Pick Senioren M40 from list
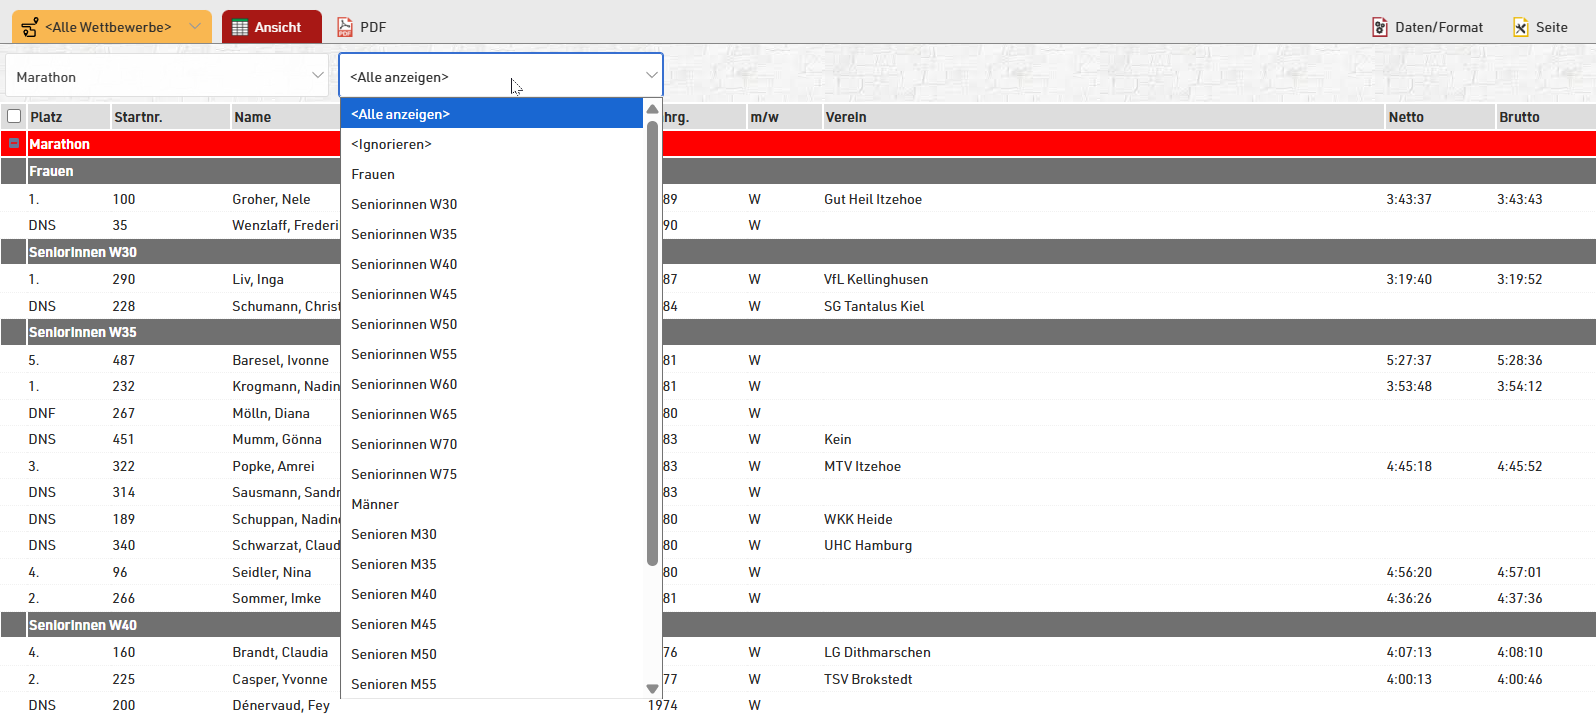 click(x=394, y=594)
